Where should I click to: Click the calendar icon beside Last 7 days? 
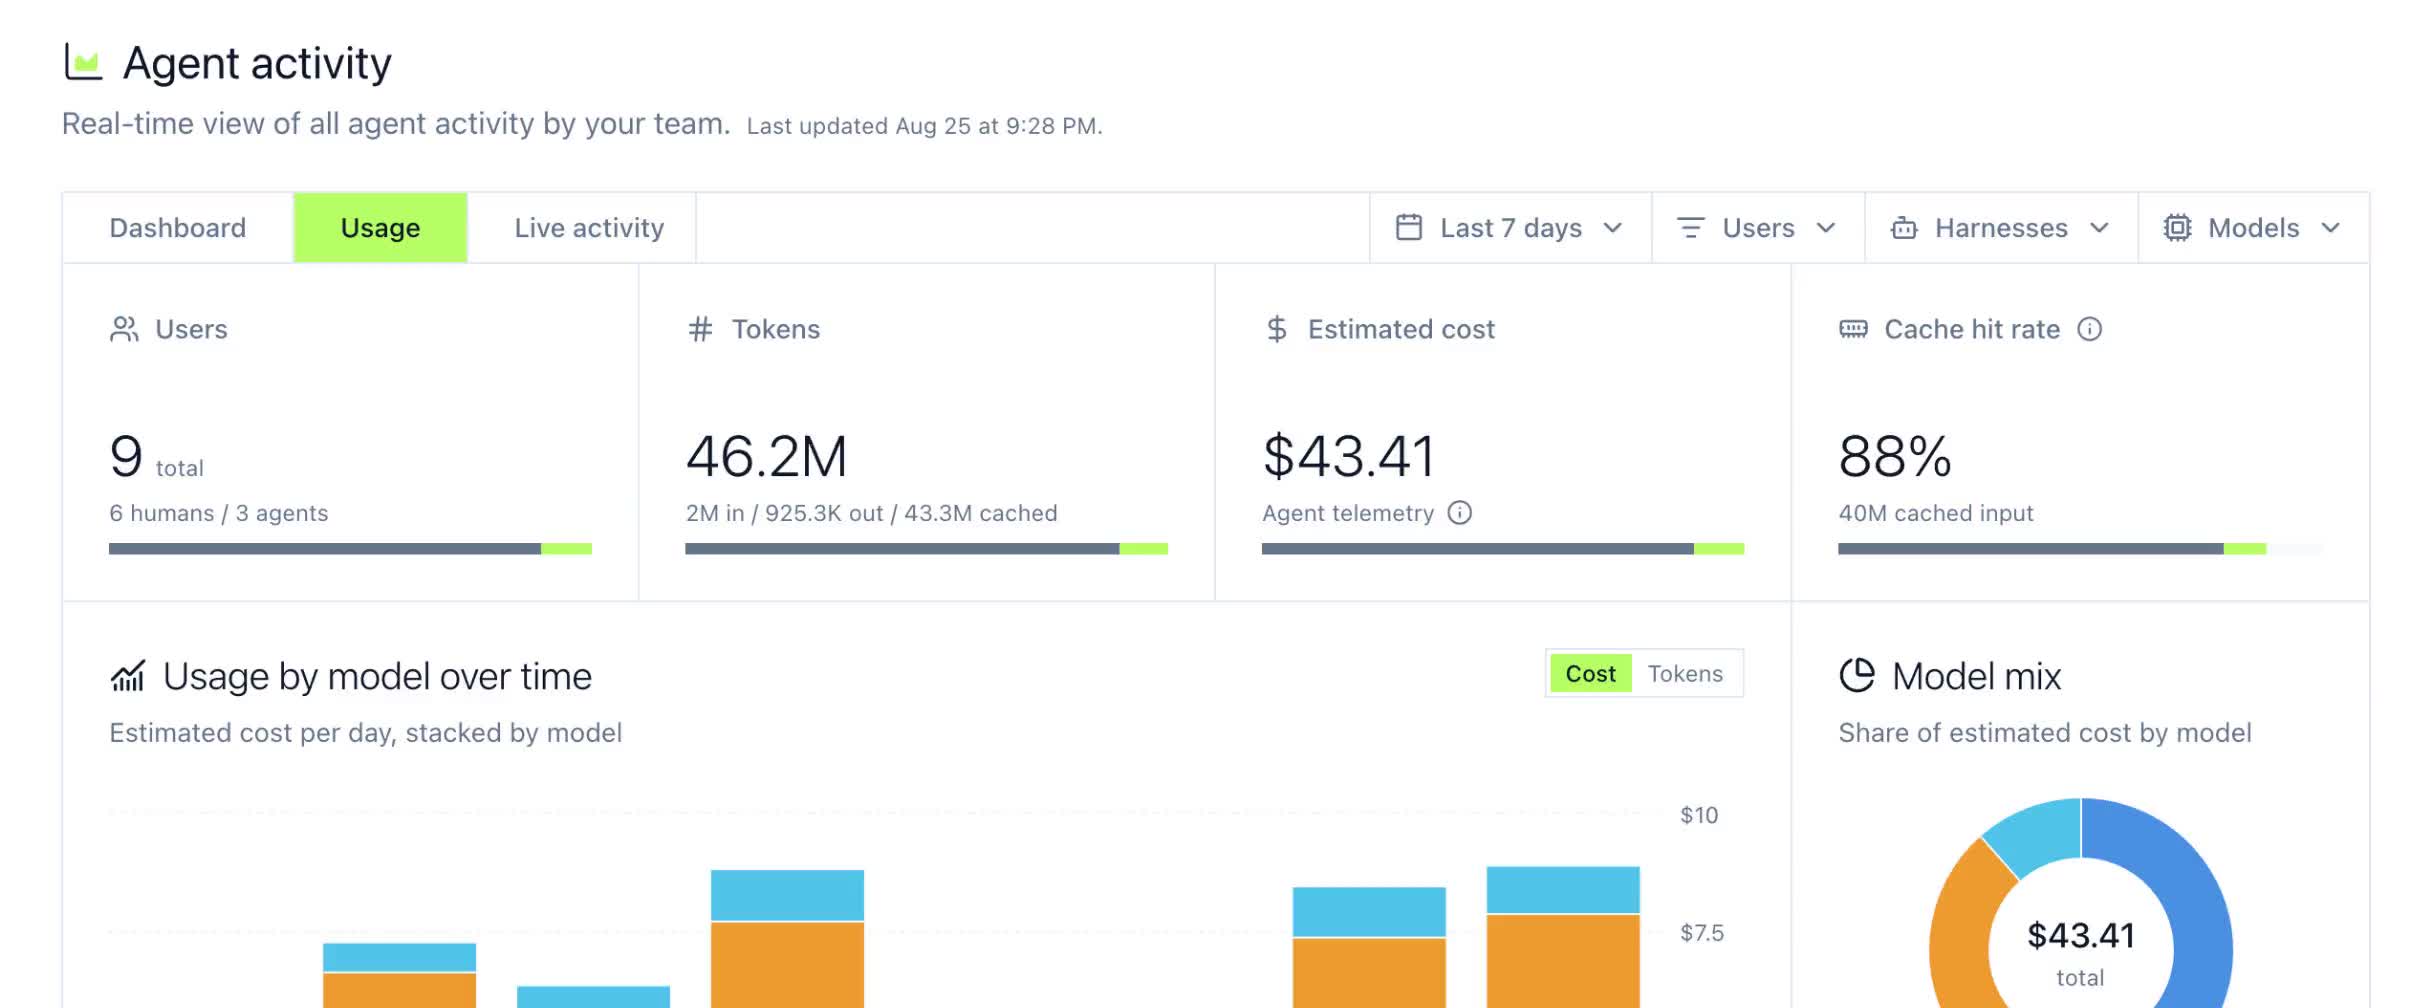(1408, 228)
